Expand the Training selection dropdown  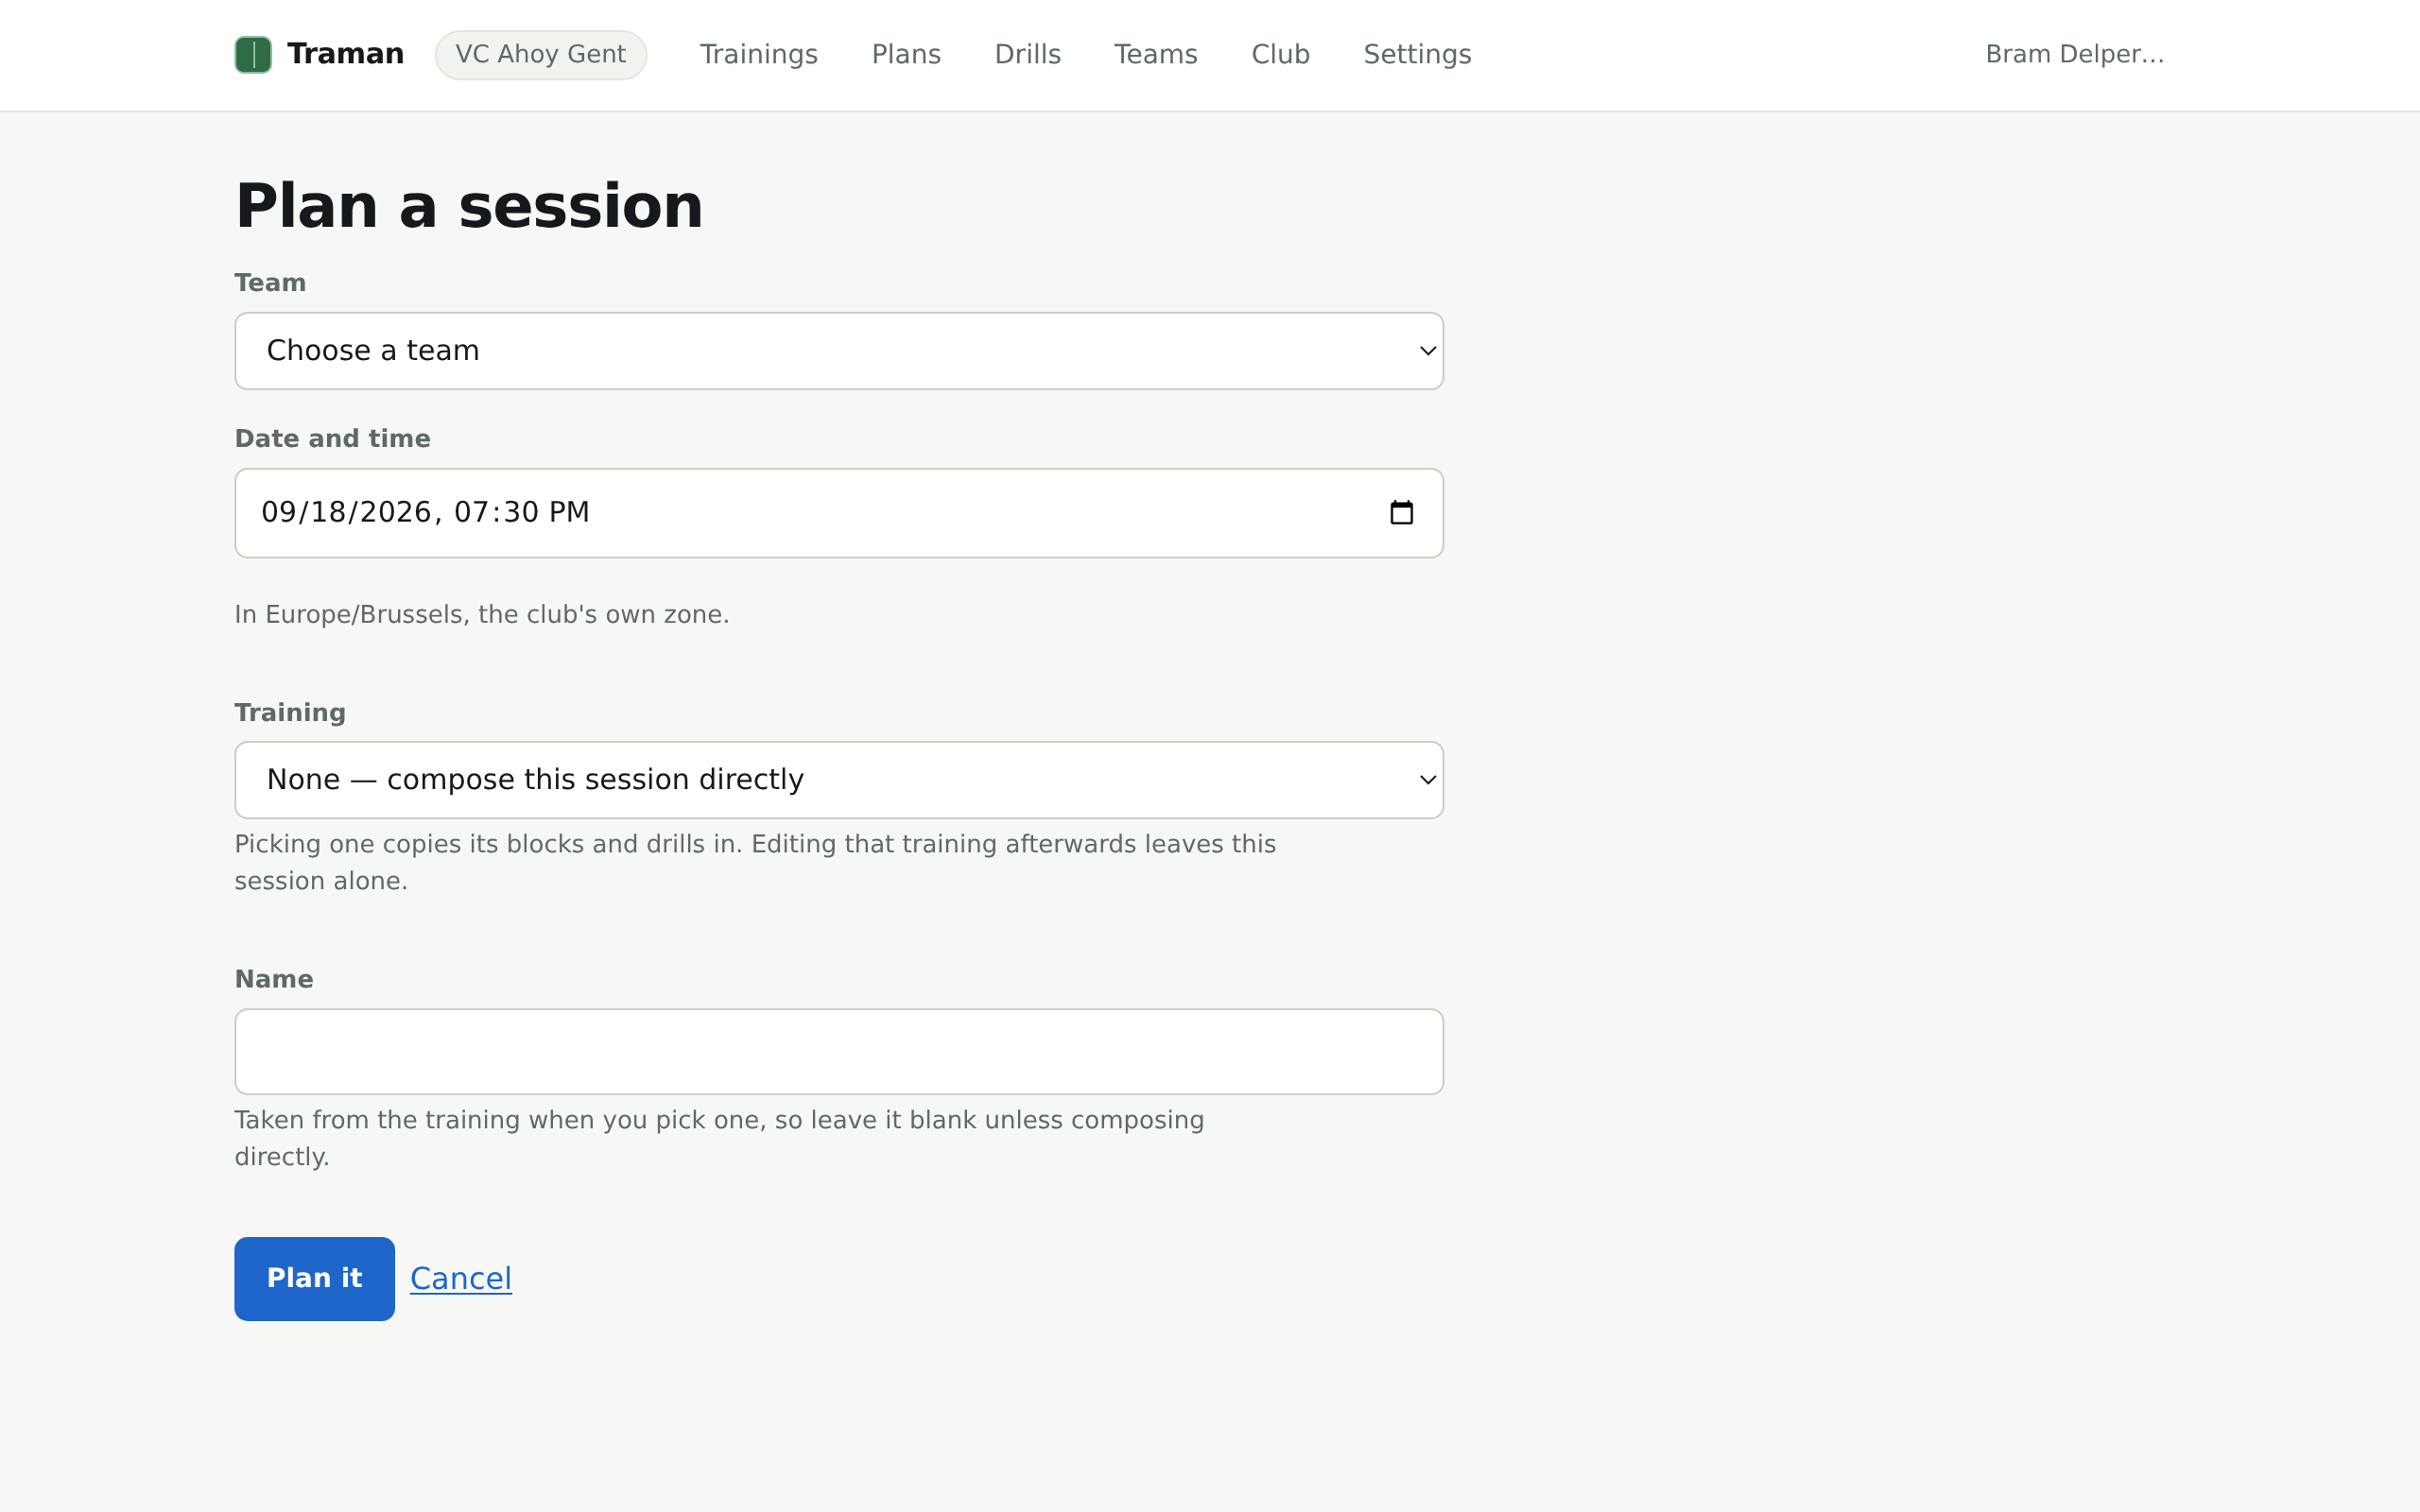[839, 780]
